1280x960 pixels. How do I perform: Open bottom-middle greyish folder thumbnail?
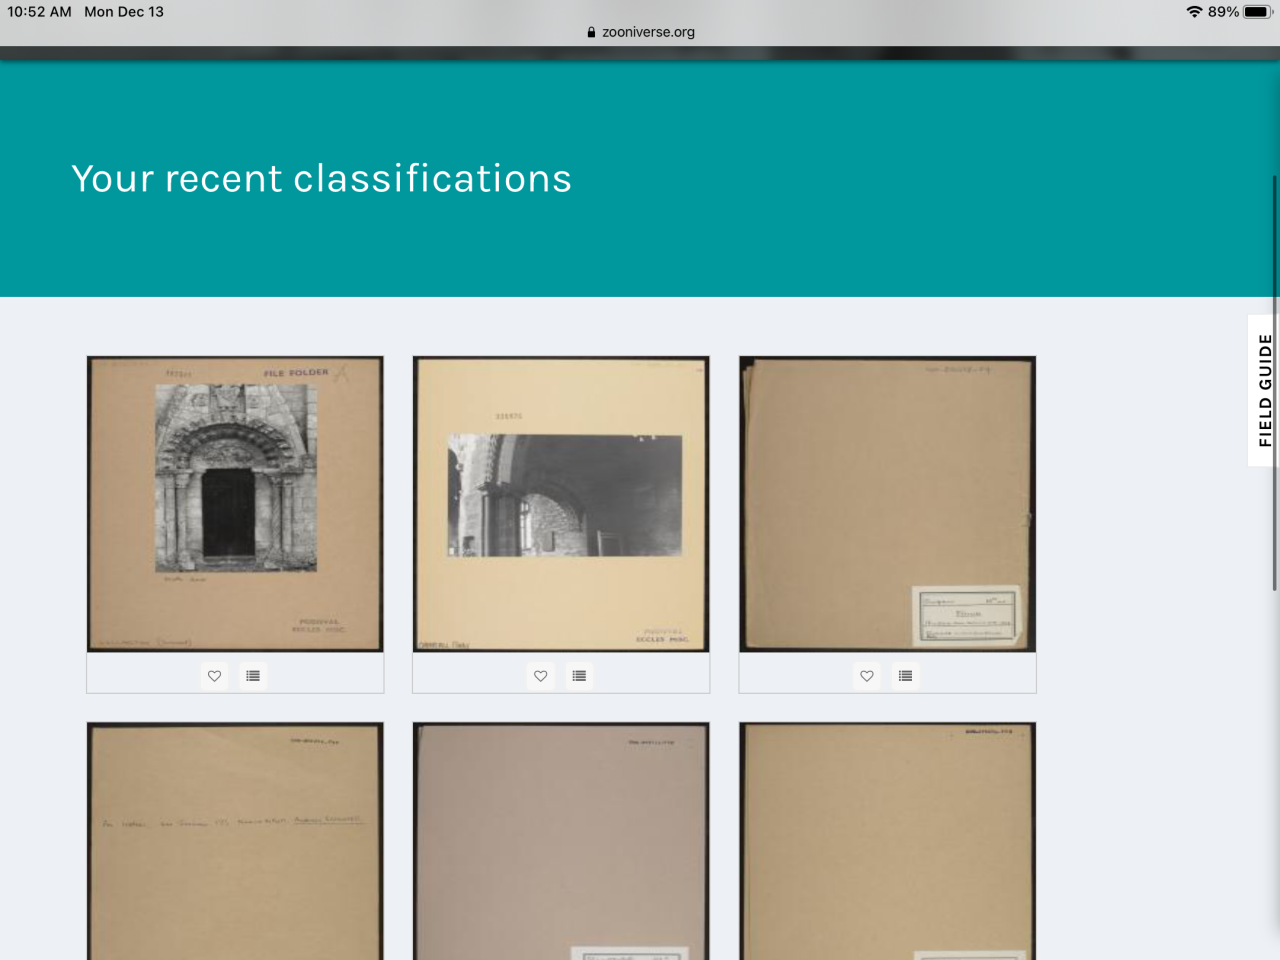point(561,841)
